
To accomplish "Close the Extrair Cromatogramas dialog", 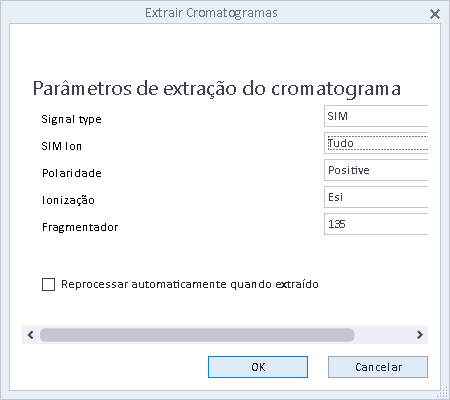I will 435,14.
